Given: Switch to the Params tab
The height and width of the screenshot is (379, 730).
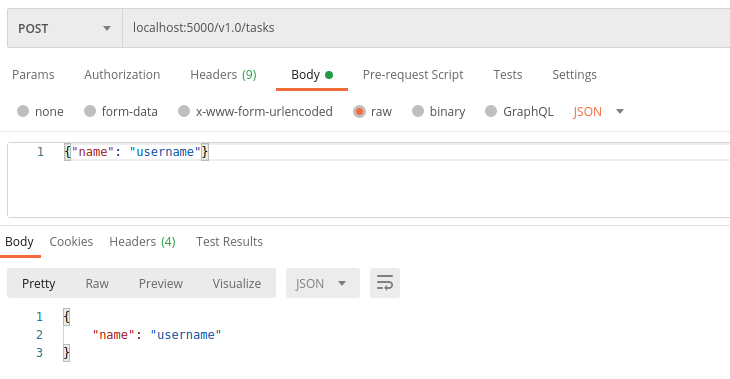Looking at the screenshot, I should (x=33, y=74).
